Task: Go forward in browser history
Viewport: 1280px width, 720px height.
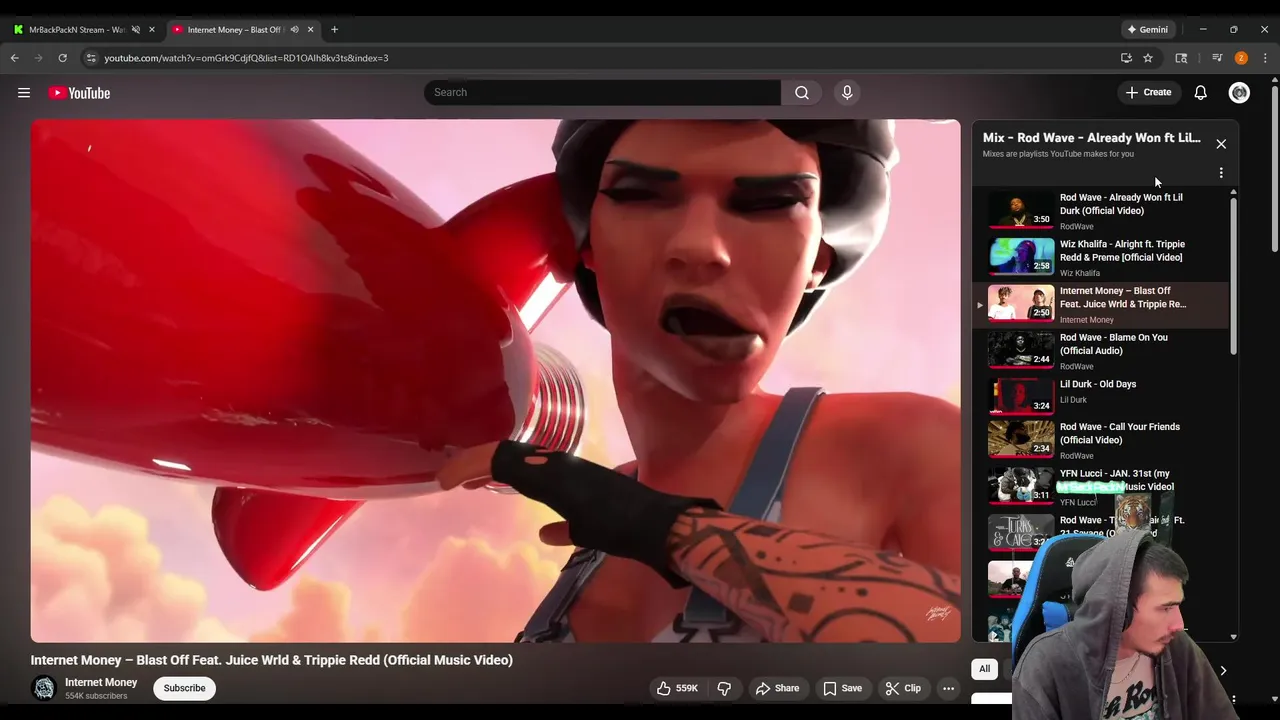Action: [x=39, y=58]
